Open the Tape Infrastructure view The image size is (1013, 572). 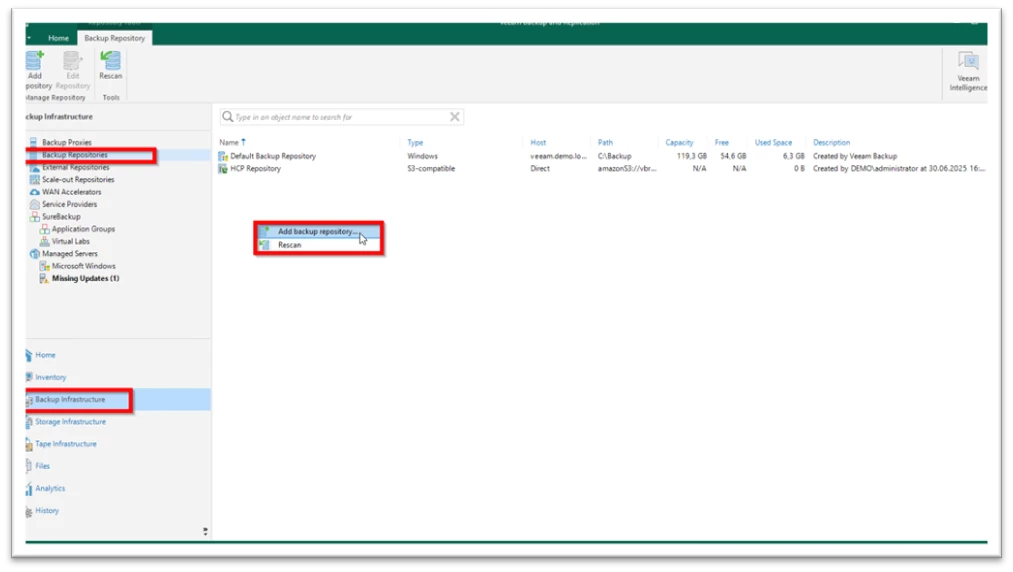66,444
